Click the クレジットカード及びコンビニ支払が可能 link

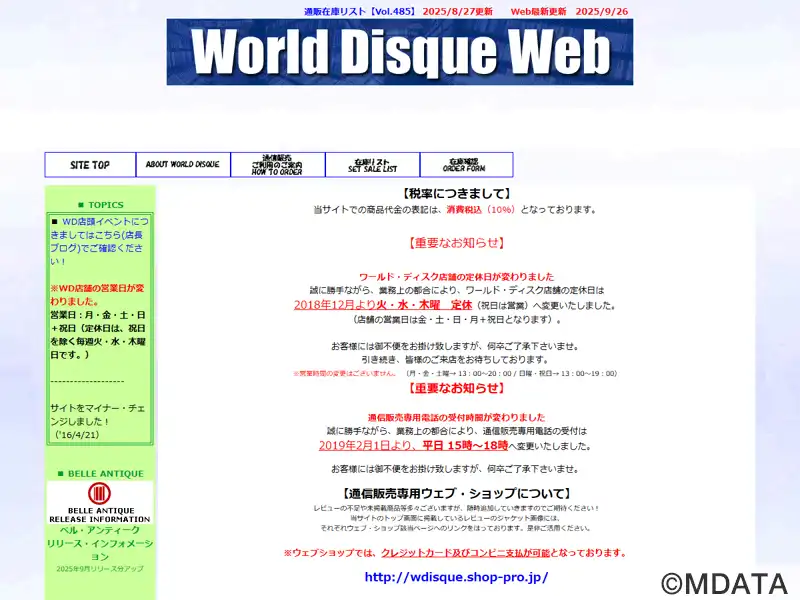tap(465, 553)
